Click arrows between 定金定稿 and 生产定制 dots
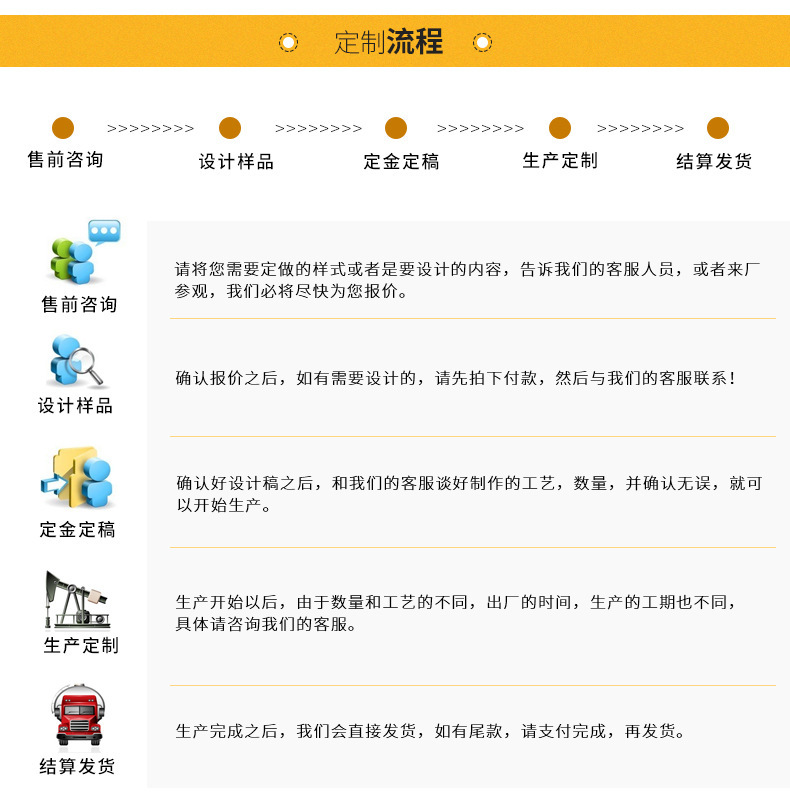Screen dimensions: 790x800 480,129
